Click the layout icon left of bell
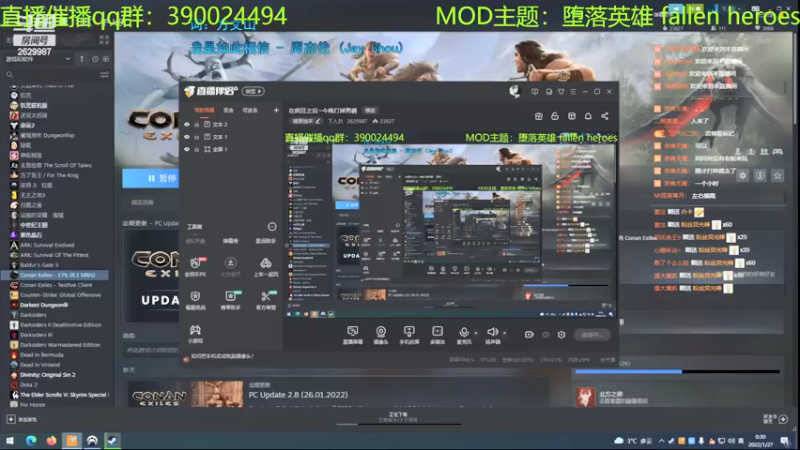 coord(571,116)
